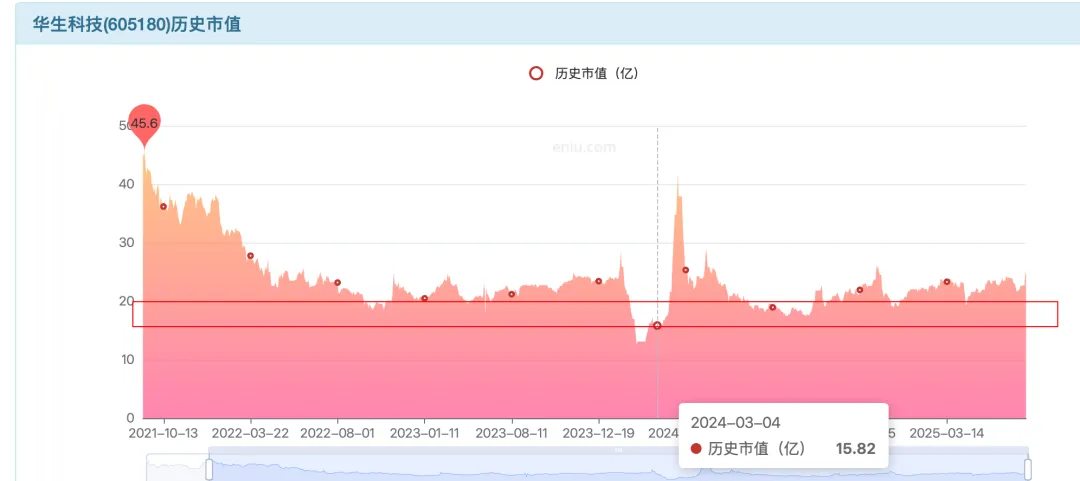Click the right handle of zoom slider
Image resolution: width=1080 pixels, height=481 pixels.
(x=1028, y=469)
